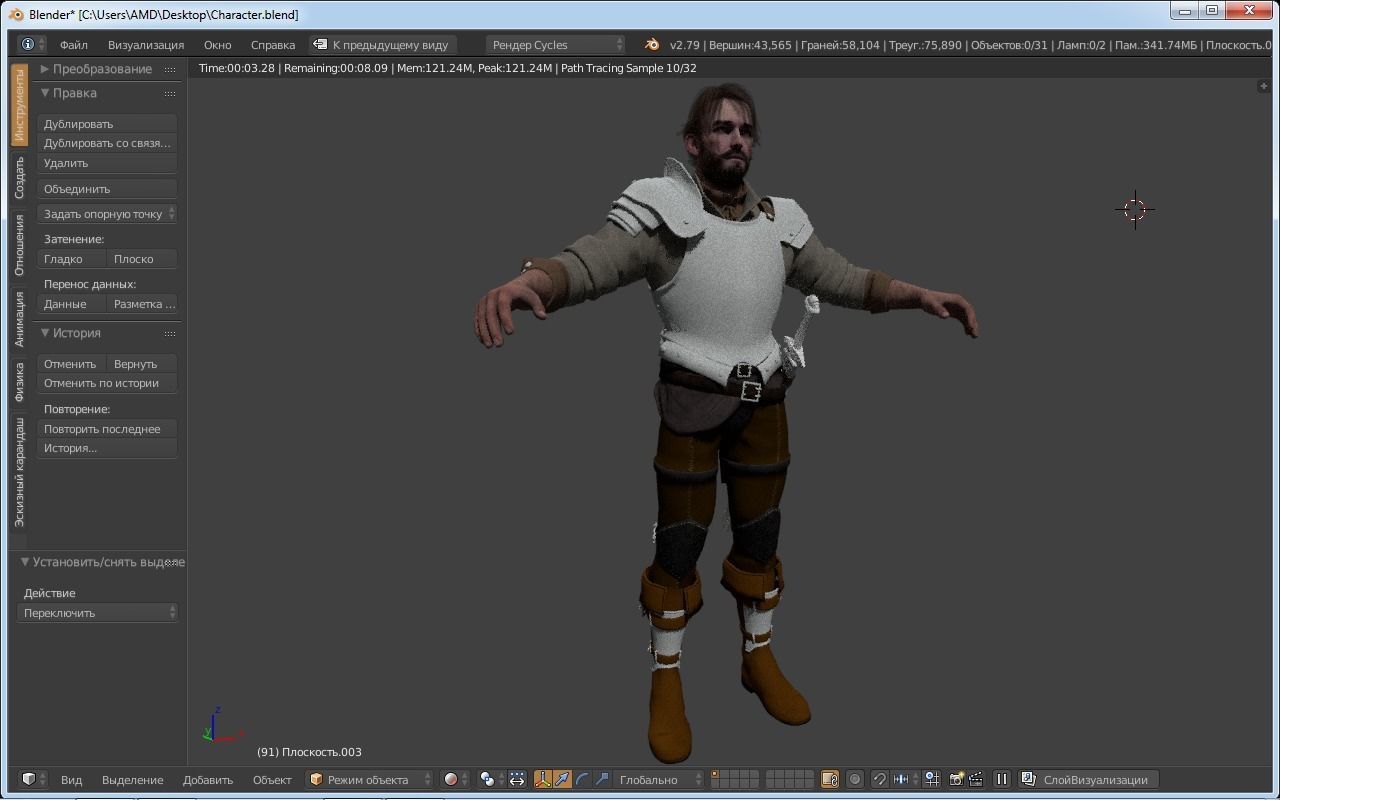Switch to the Отношения tab
1380x800 pixels.
tap(19, 245)
